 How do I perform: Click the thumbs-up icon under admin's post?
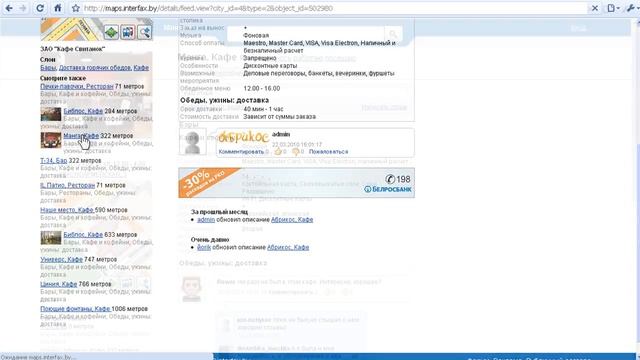point(278,151)
